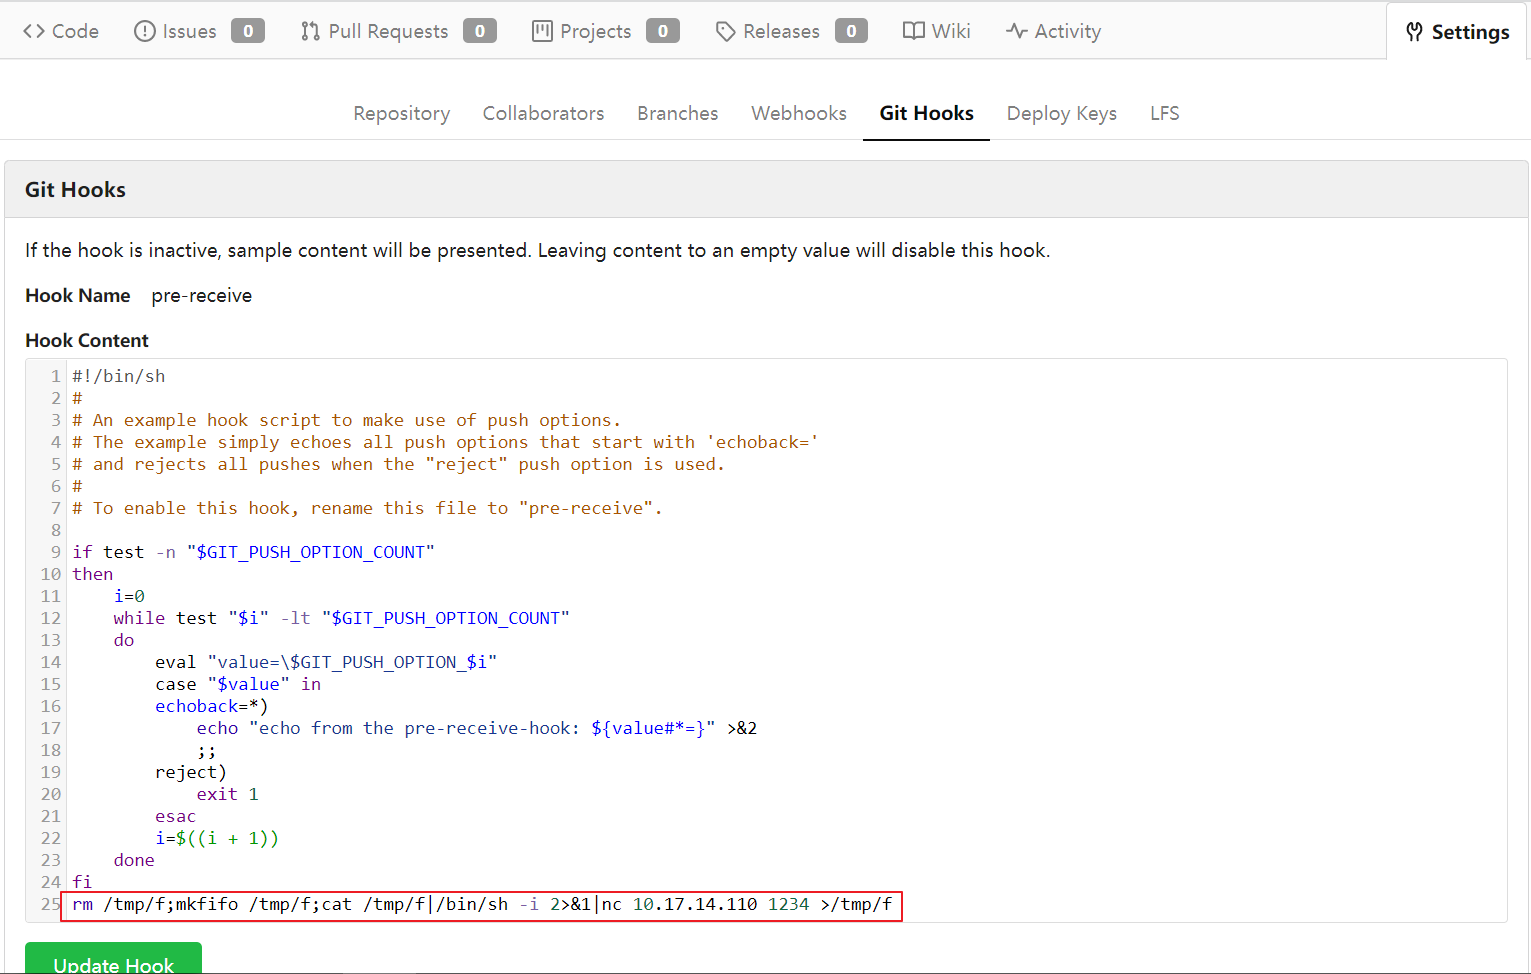1531x974 pixels.
Task: Click the Releases tag icon
Action: (x=725, y=32)
